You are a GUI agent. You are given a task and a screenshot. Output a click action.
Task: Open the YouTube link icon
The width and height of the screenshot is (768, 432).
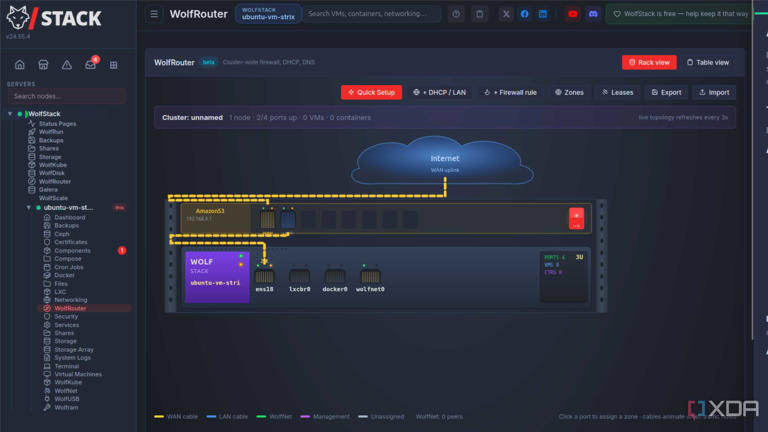click(573, 14)
